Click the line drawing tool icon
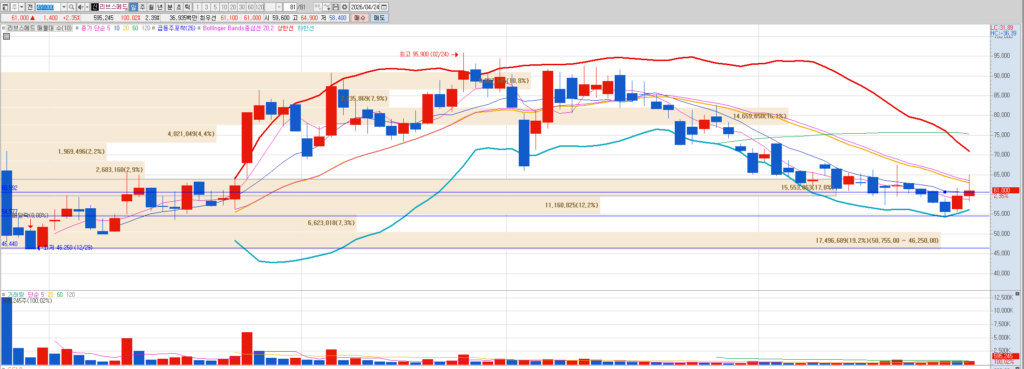Screen dimensions: 1024x369 click(x=327, y=7)
